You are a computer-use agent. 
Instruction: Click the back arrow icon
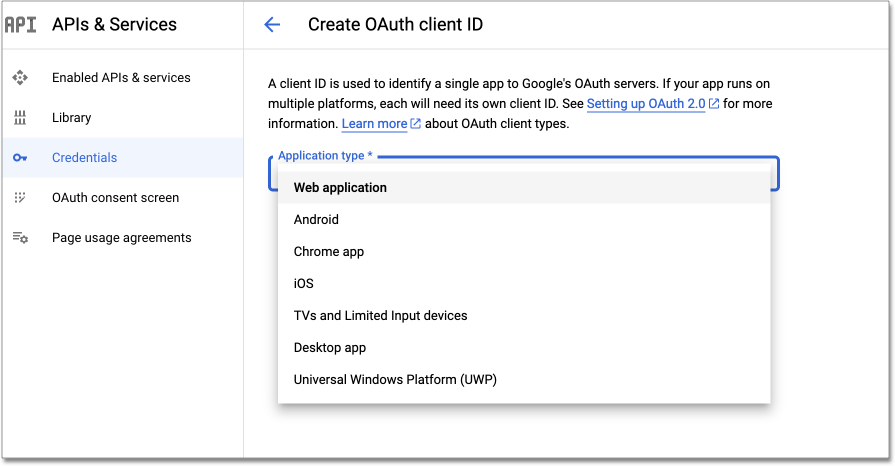tap(272, 25)
